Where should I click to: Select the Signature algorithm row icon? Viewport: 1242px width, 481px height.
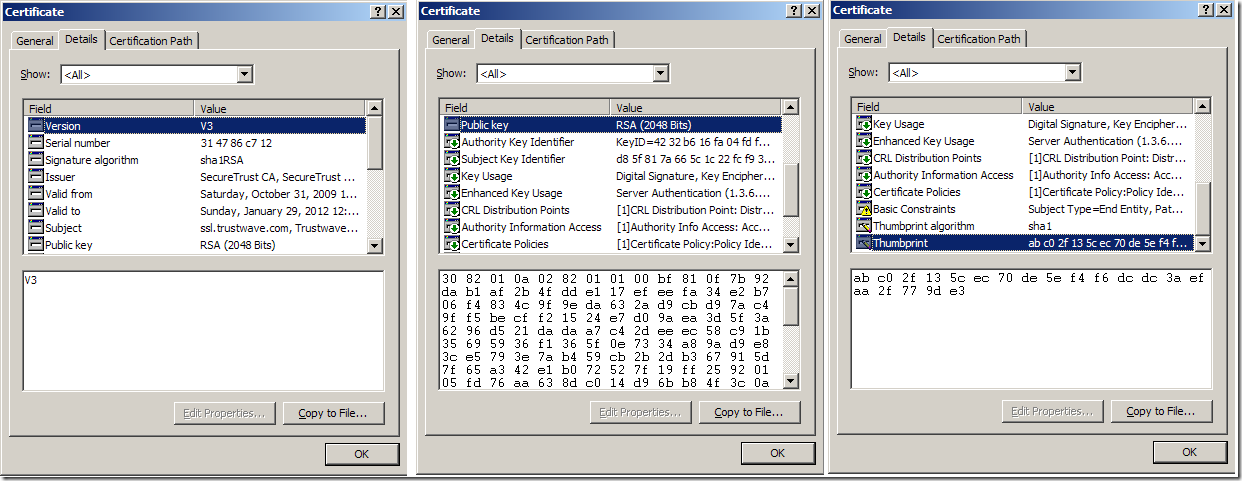(36, 160)
